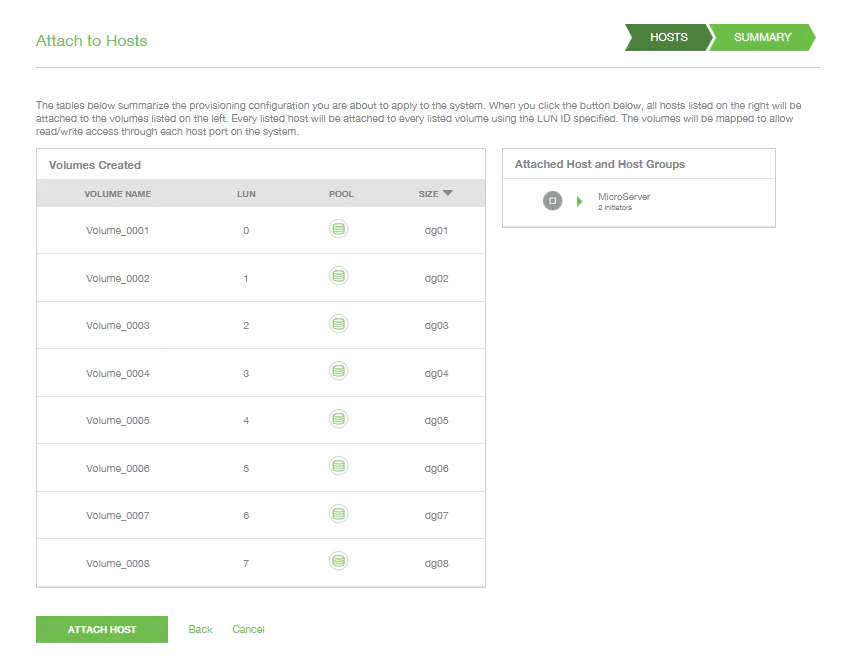Viewport: 857px width, 657px height.
Task: Expand the MicroServer host with green triangle
Action: tap(579, 202)
